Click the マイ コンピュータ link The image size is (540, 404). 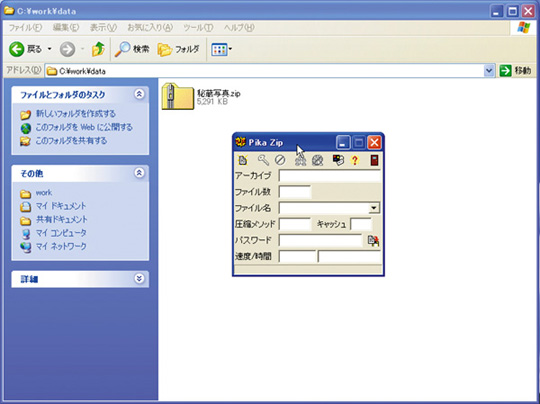tap(61, 233)
